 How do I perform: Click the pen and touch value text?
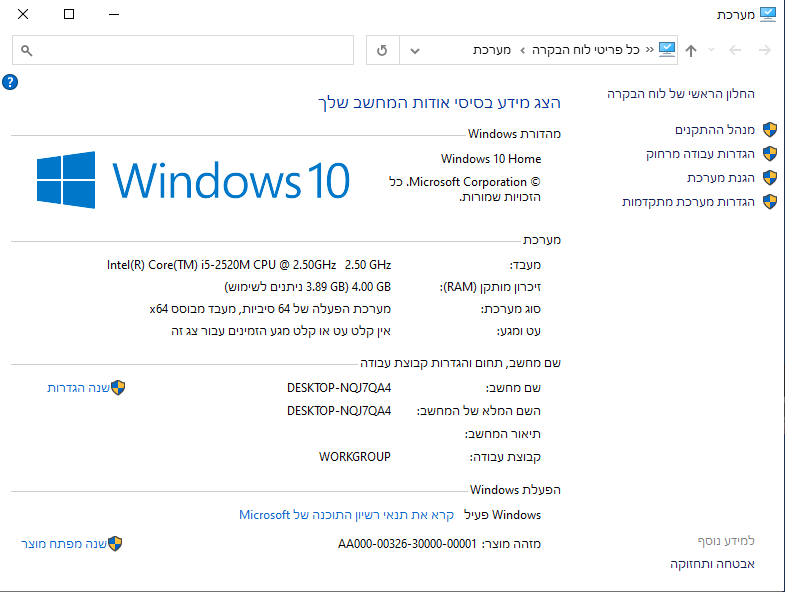[281, 331]
